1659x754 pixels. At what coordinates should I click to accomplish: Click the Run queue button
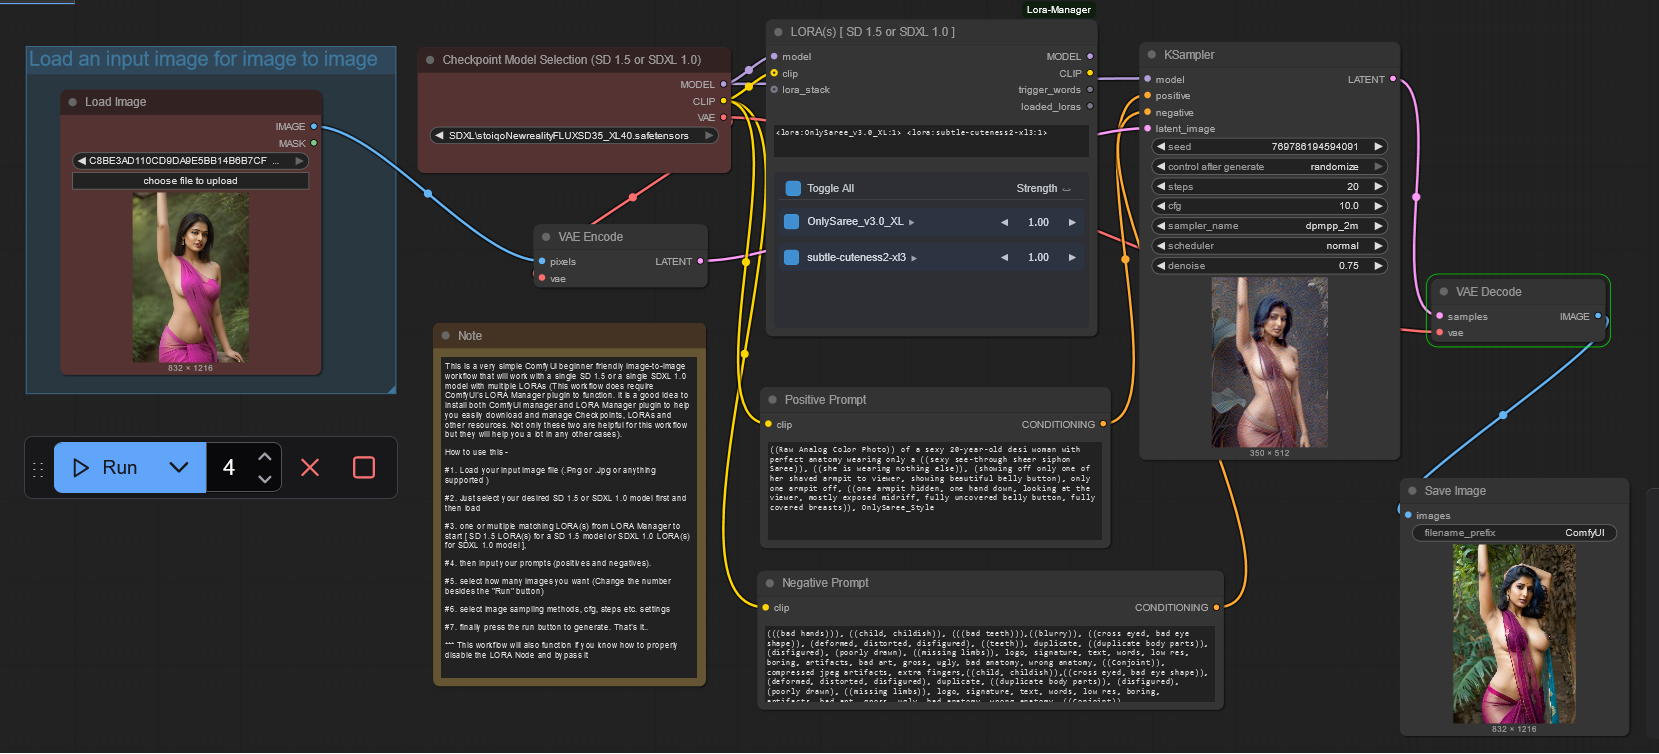(106, 468)
